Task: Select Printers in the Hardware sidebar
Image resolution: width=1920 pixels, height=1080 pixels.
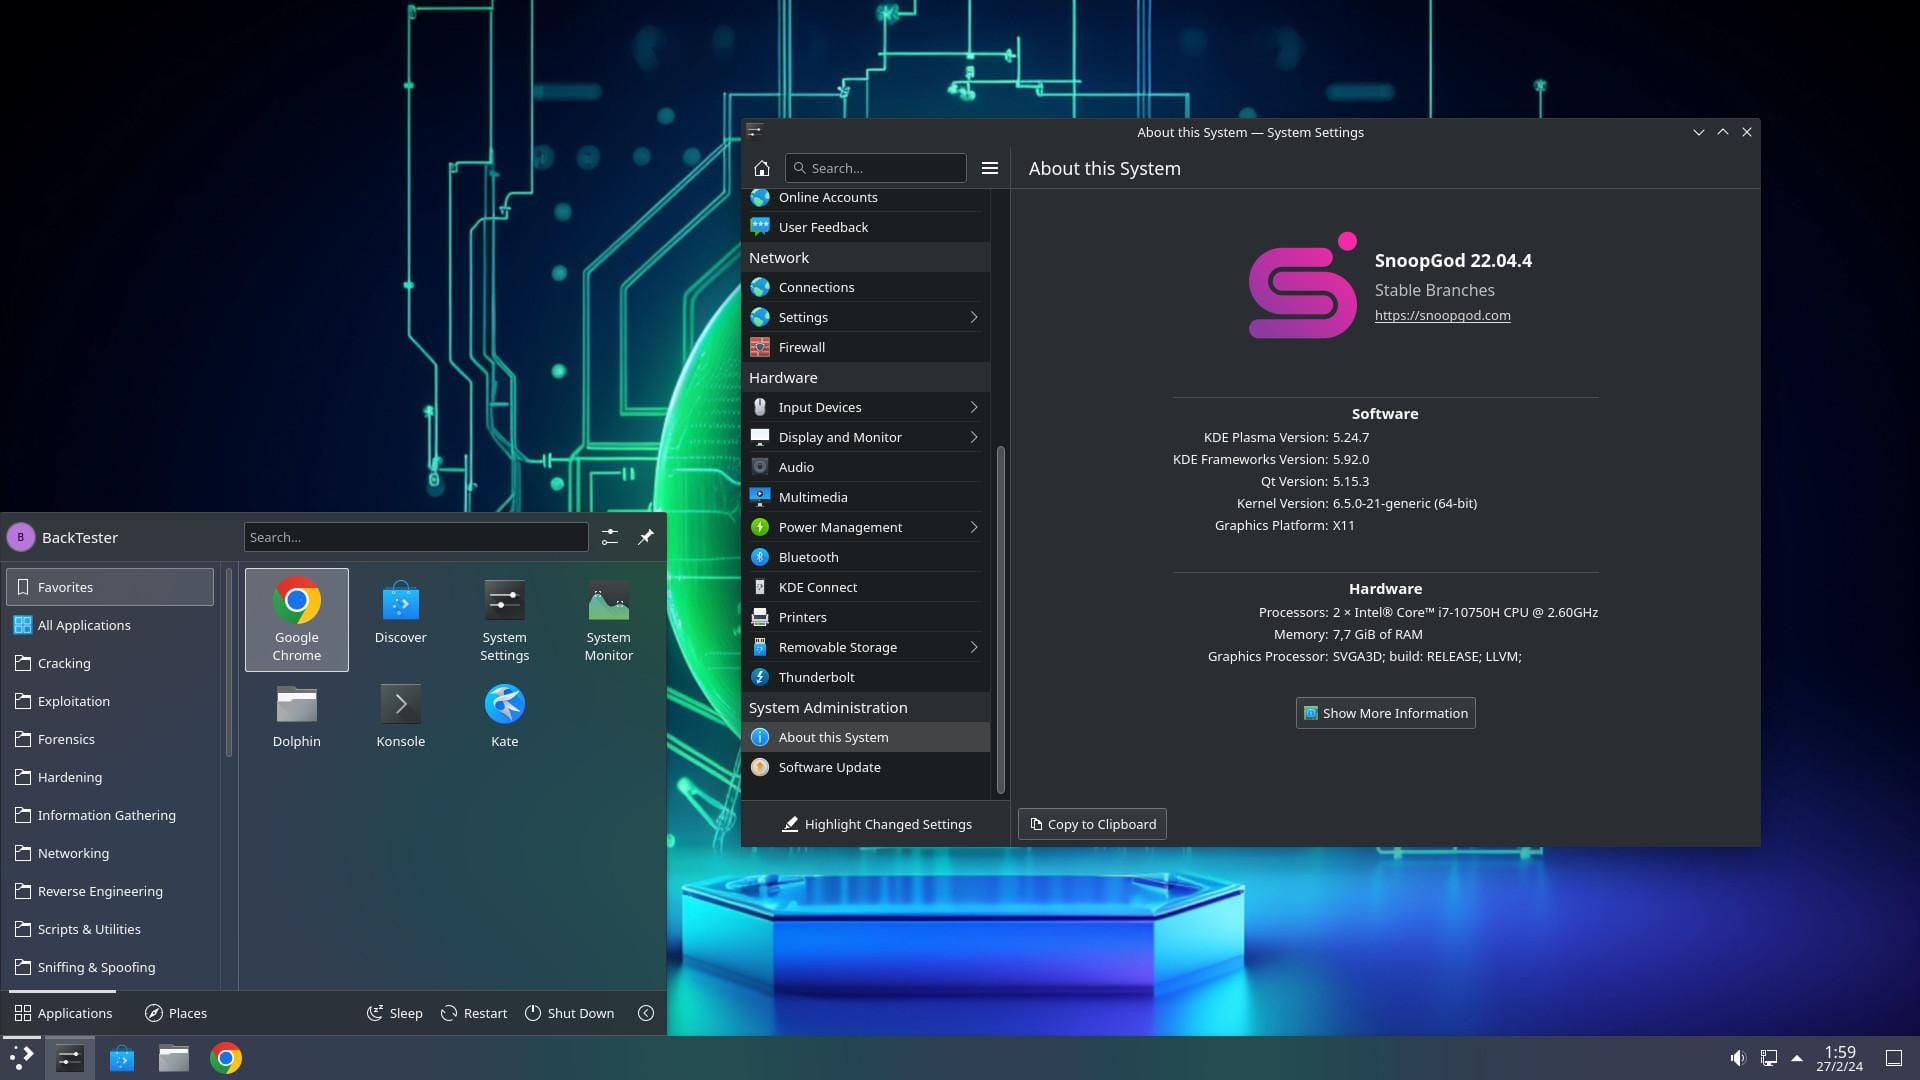Action: coord(802,617)
